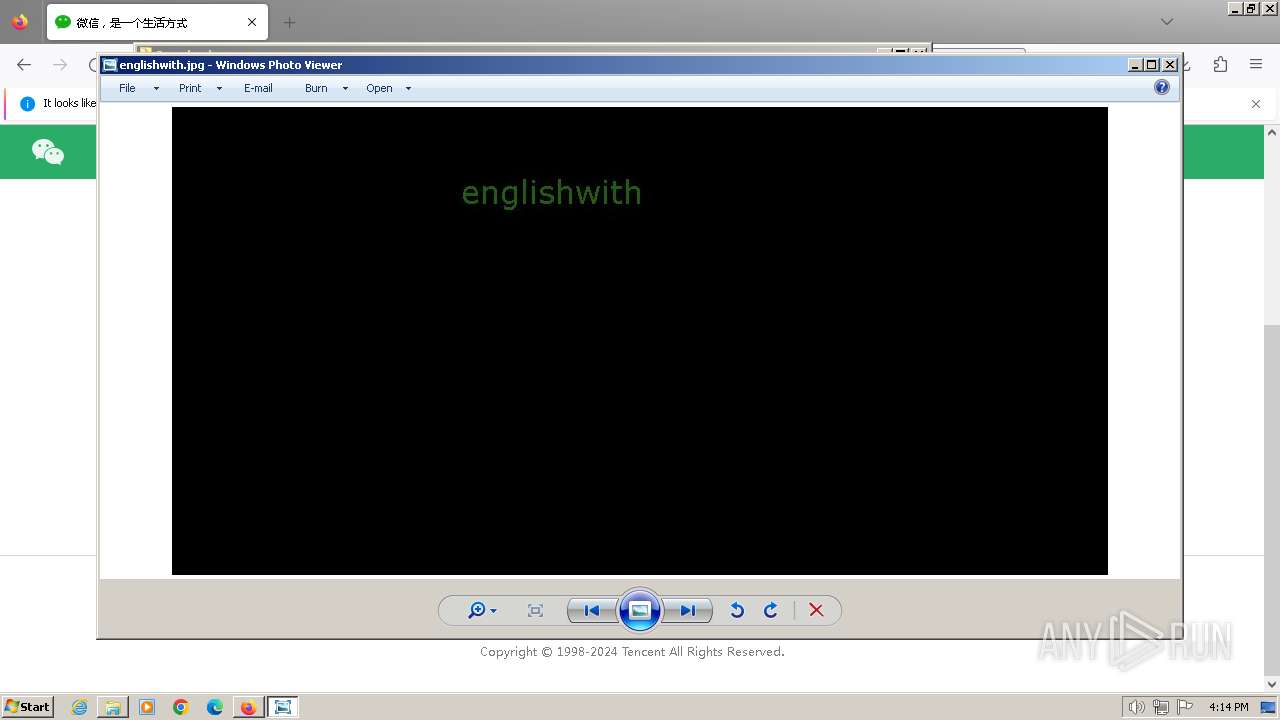Start the slide show
Viewport: 1280px width, 720px height.
640,610
